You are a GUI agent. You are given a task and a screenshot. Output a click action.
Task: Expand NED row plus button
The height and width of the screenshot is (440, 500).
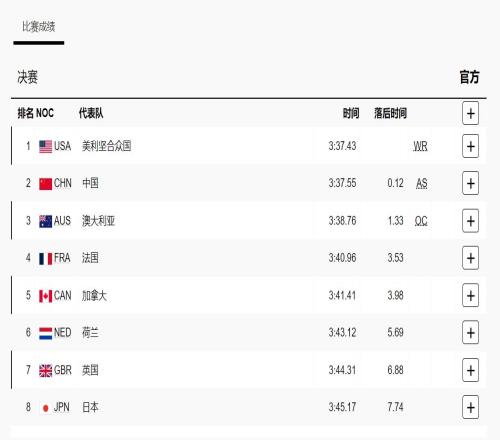470,333
